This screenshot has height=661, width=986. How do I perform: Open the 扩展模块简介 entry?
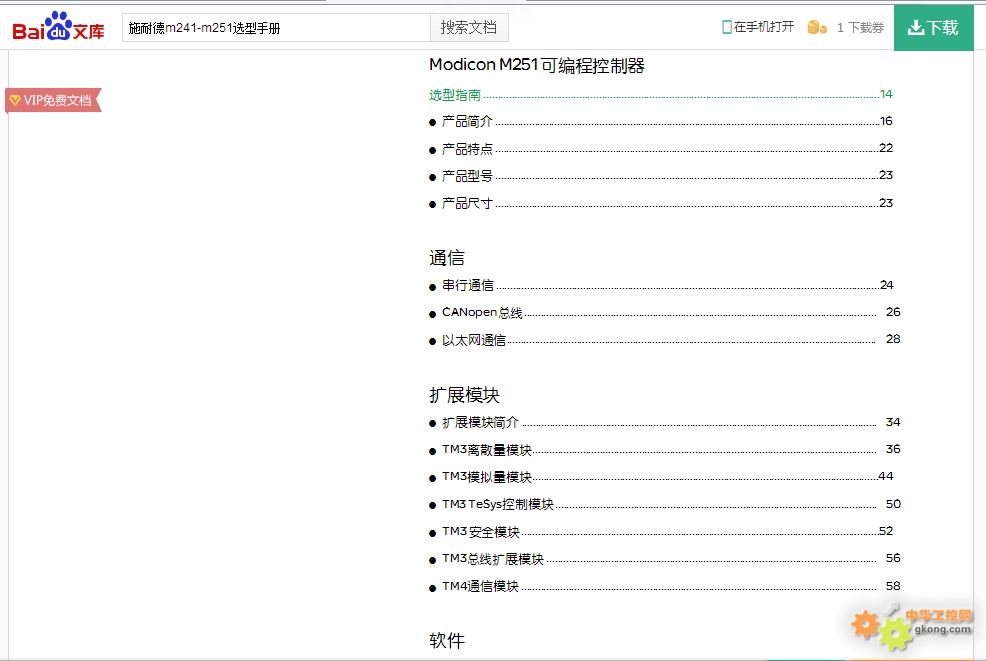click(x=480, y=423)
